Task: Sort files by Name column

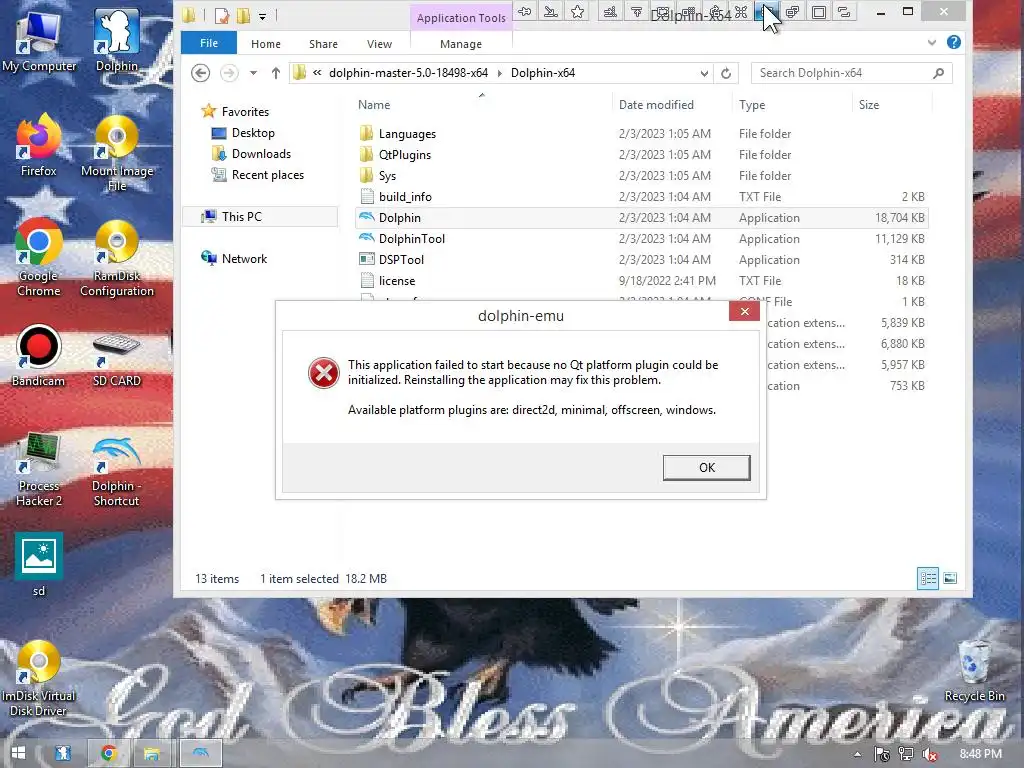Action: pyautogui.click(x=374, y=104)
